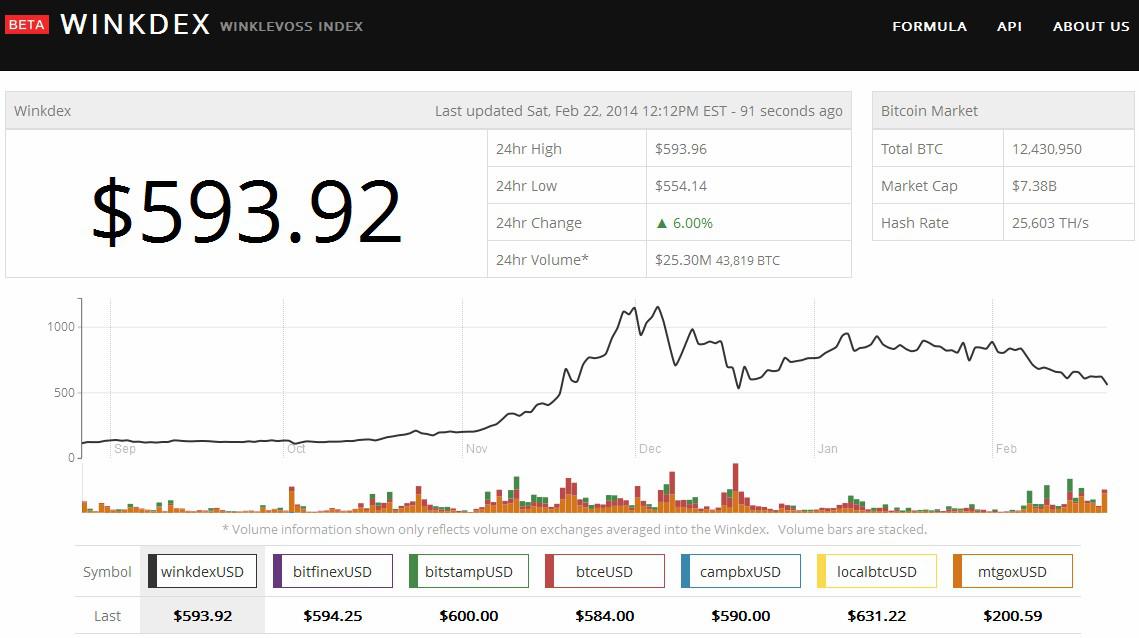Click the 24hr Volume* label

point(542,260)
